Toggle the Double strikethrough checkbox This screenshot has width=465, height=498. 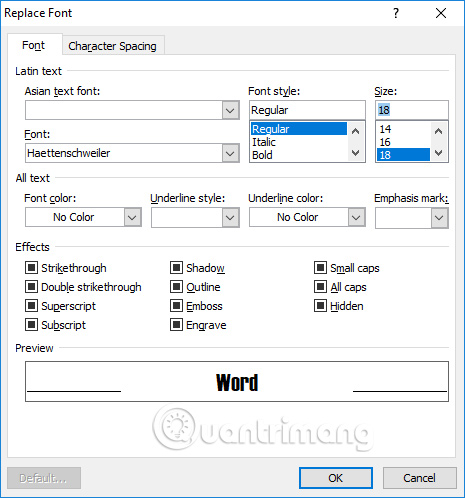[x=32, y=287]
